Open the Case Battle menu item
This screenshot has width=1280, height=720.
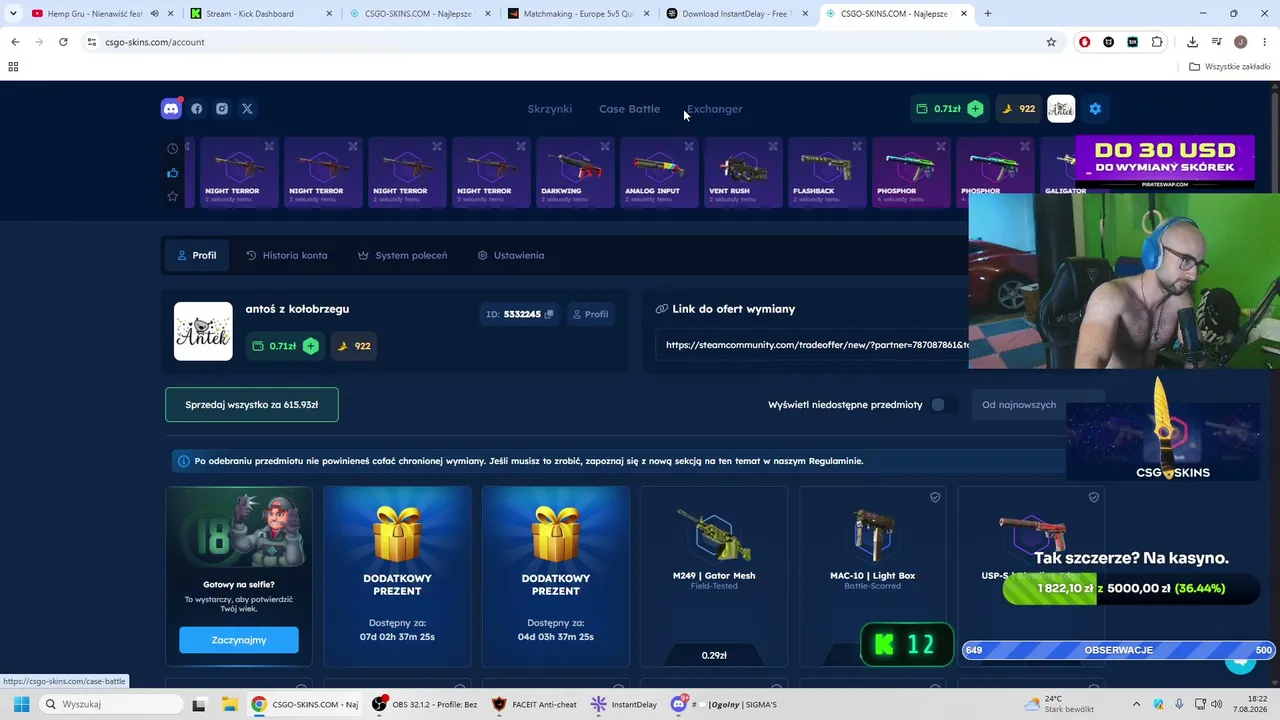pos(629,109)
